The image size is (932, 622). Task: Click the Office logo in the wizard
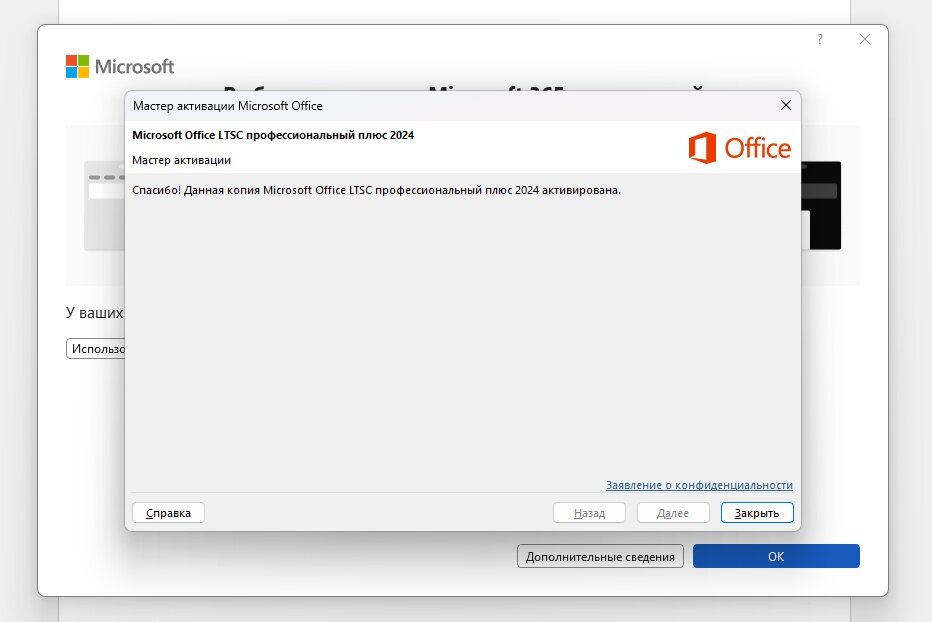739,147
